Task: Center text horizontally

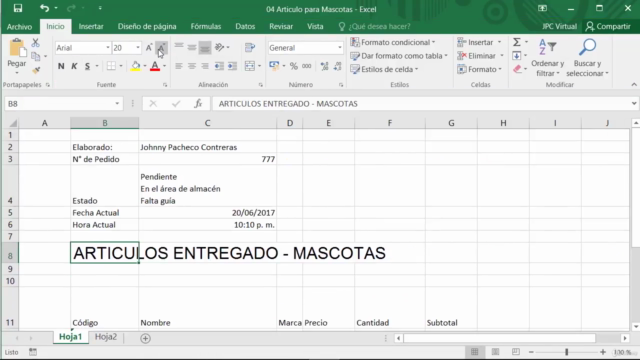Action: pyautogui.click(x=191, y=66)
